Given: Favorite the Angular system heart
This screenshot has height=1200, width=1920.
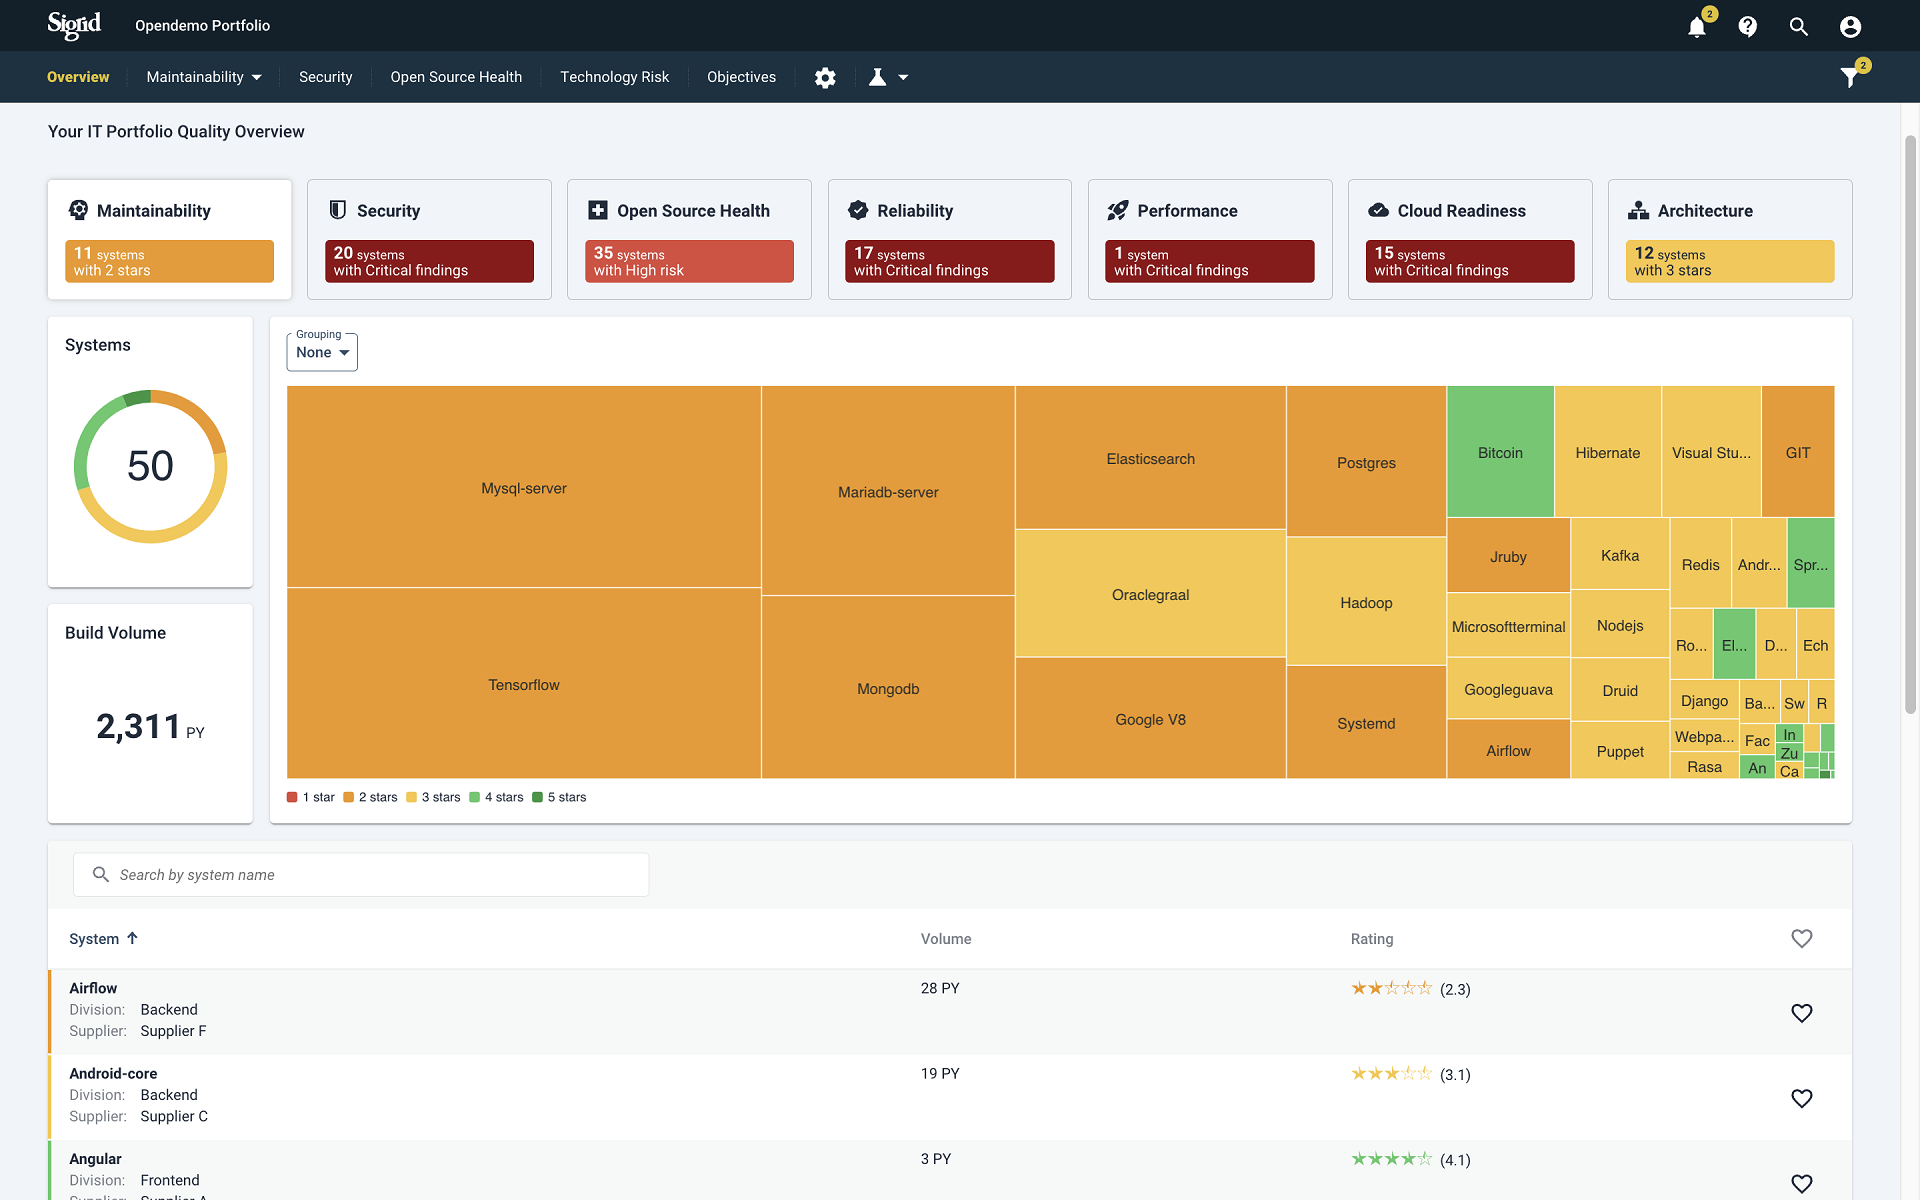Looking at the screenshot, I should (x=1801, y=1184).
